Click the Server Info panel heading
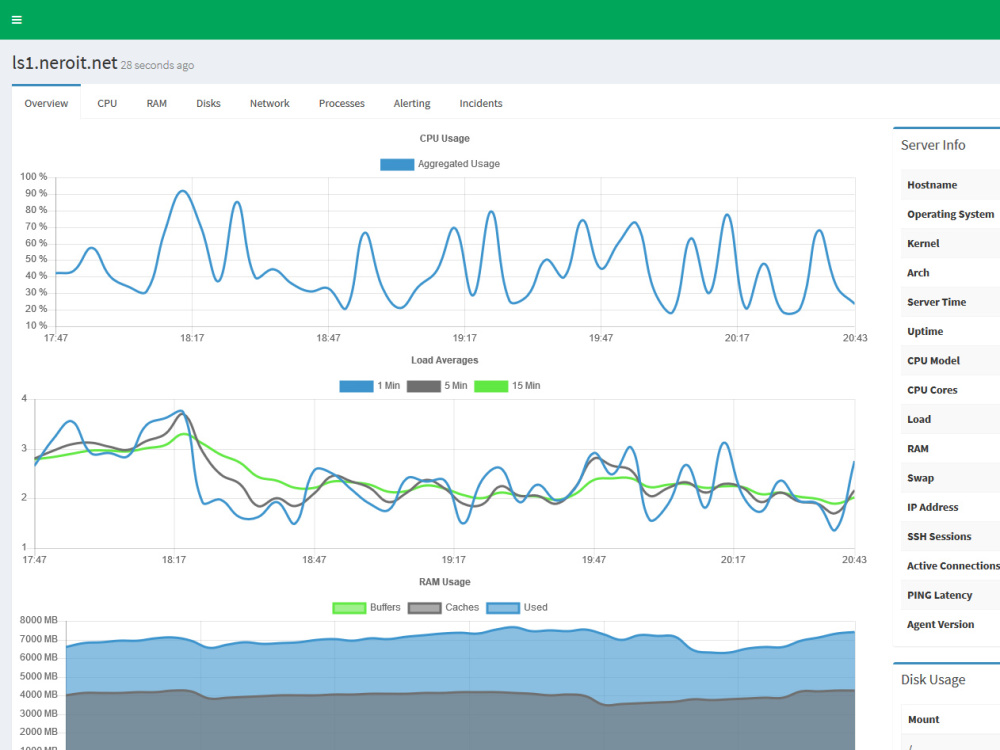Image resolution: width=1000 pixels, height=750 pixels. tap(933, 145)
